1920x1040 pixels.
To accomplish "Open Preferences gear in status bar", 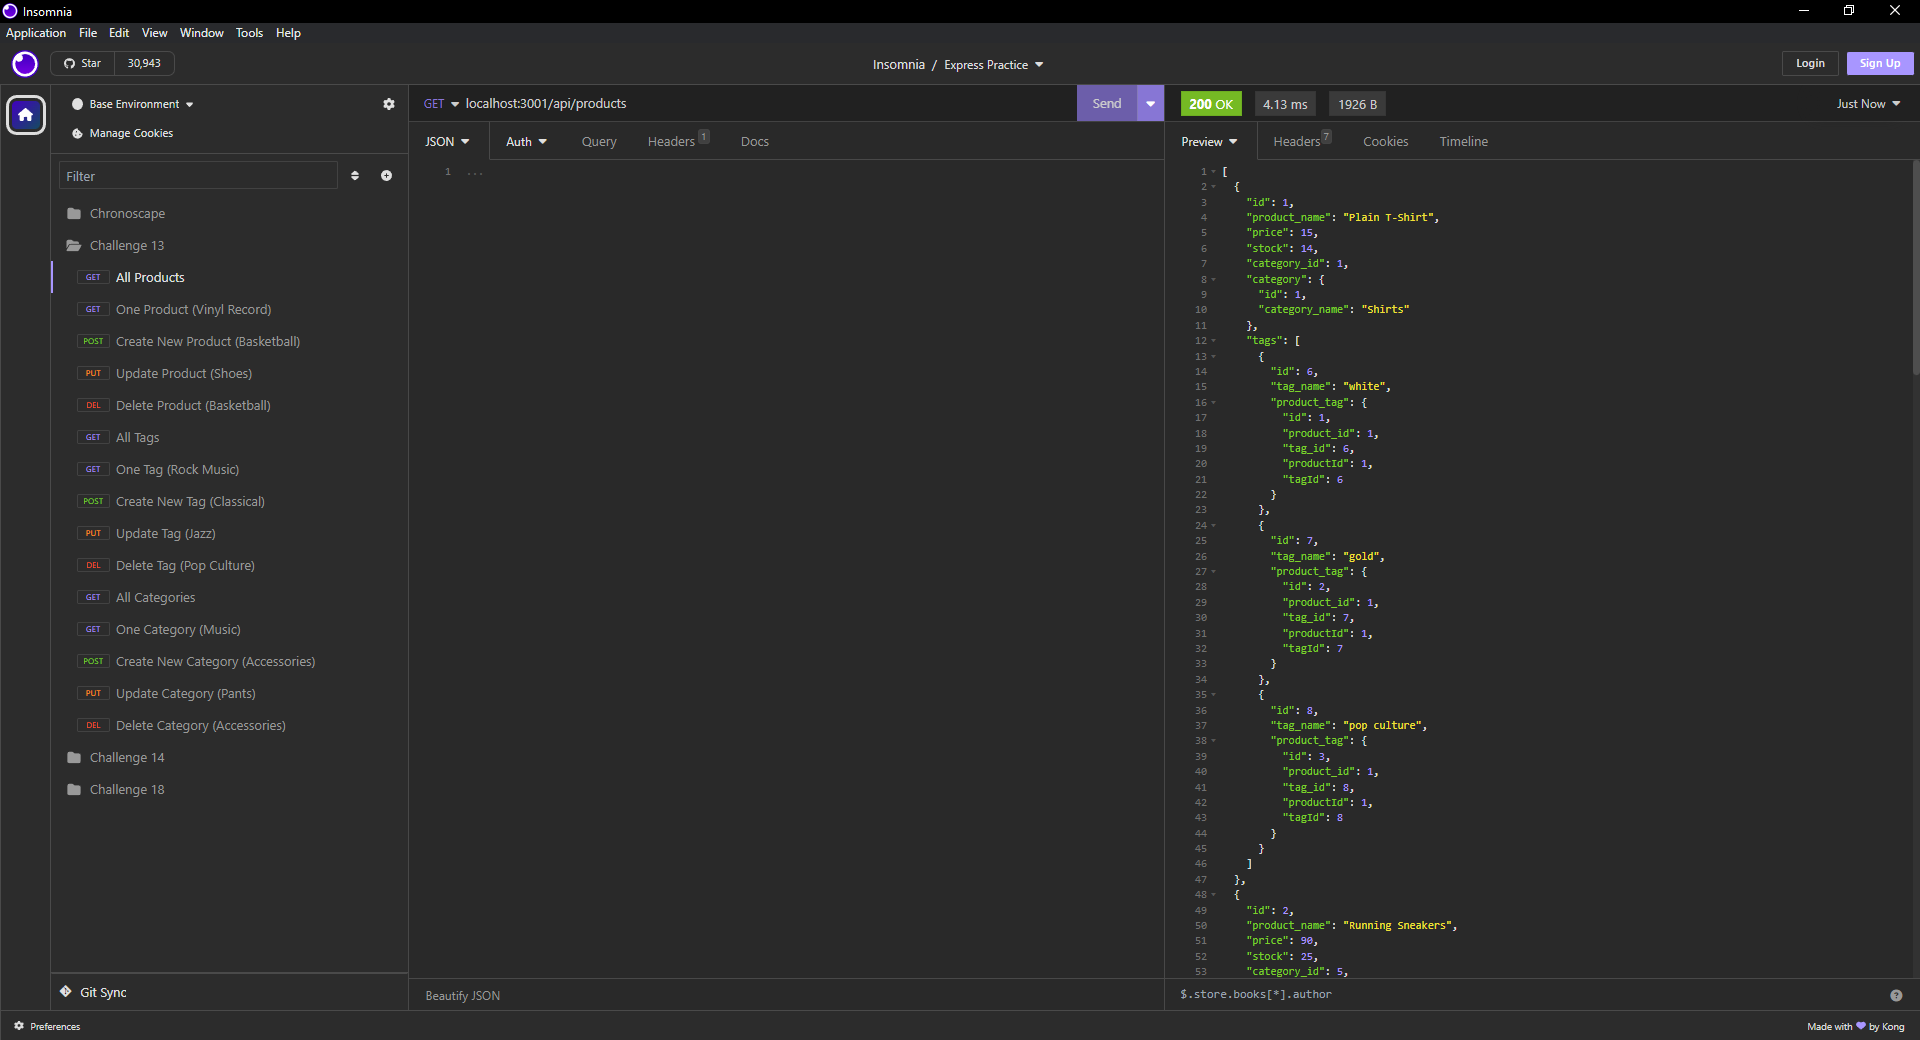I will pyautogui.click(x=19, y=1026).
